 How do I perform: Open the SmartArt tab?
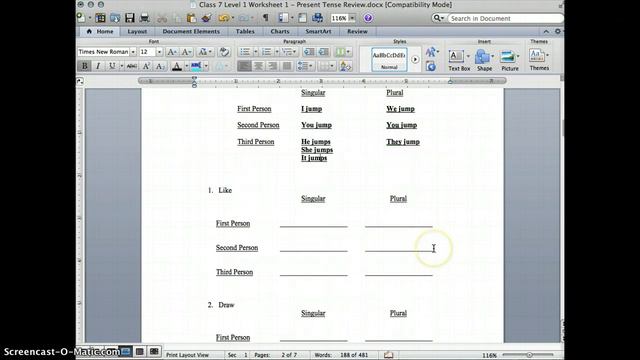pos(318,31)
